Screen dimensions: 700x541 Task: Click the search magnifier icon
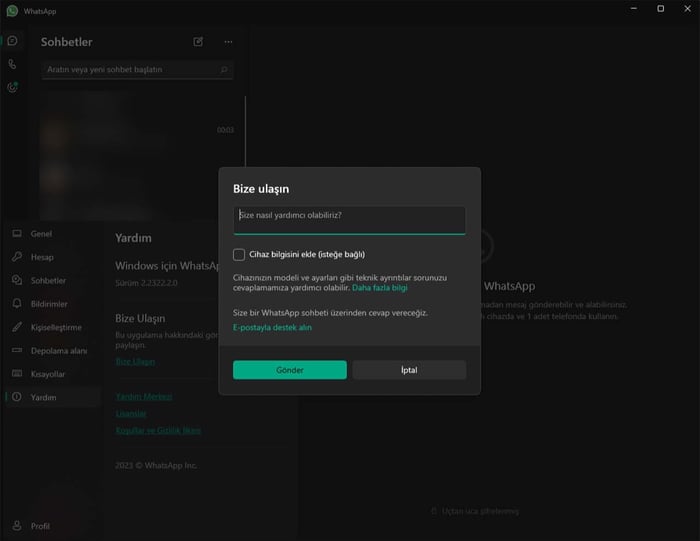(224, 70)
